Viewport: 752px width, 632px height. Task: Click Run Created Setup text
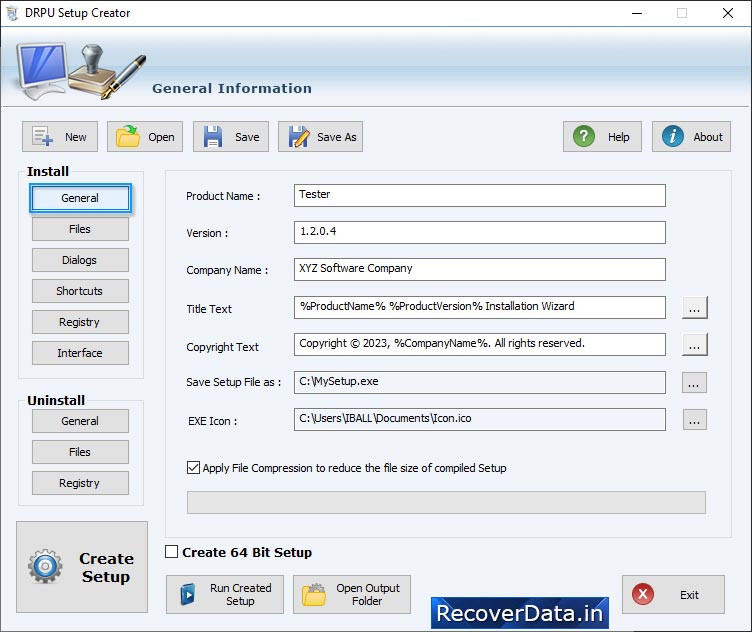240,595
